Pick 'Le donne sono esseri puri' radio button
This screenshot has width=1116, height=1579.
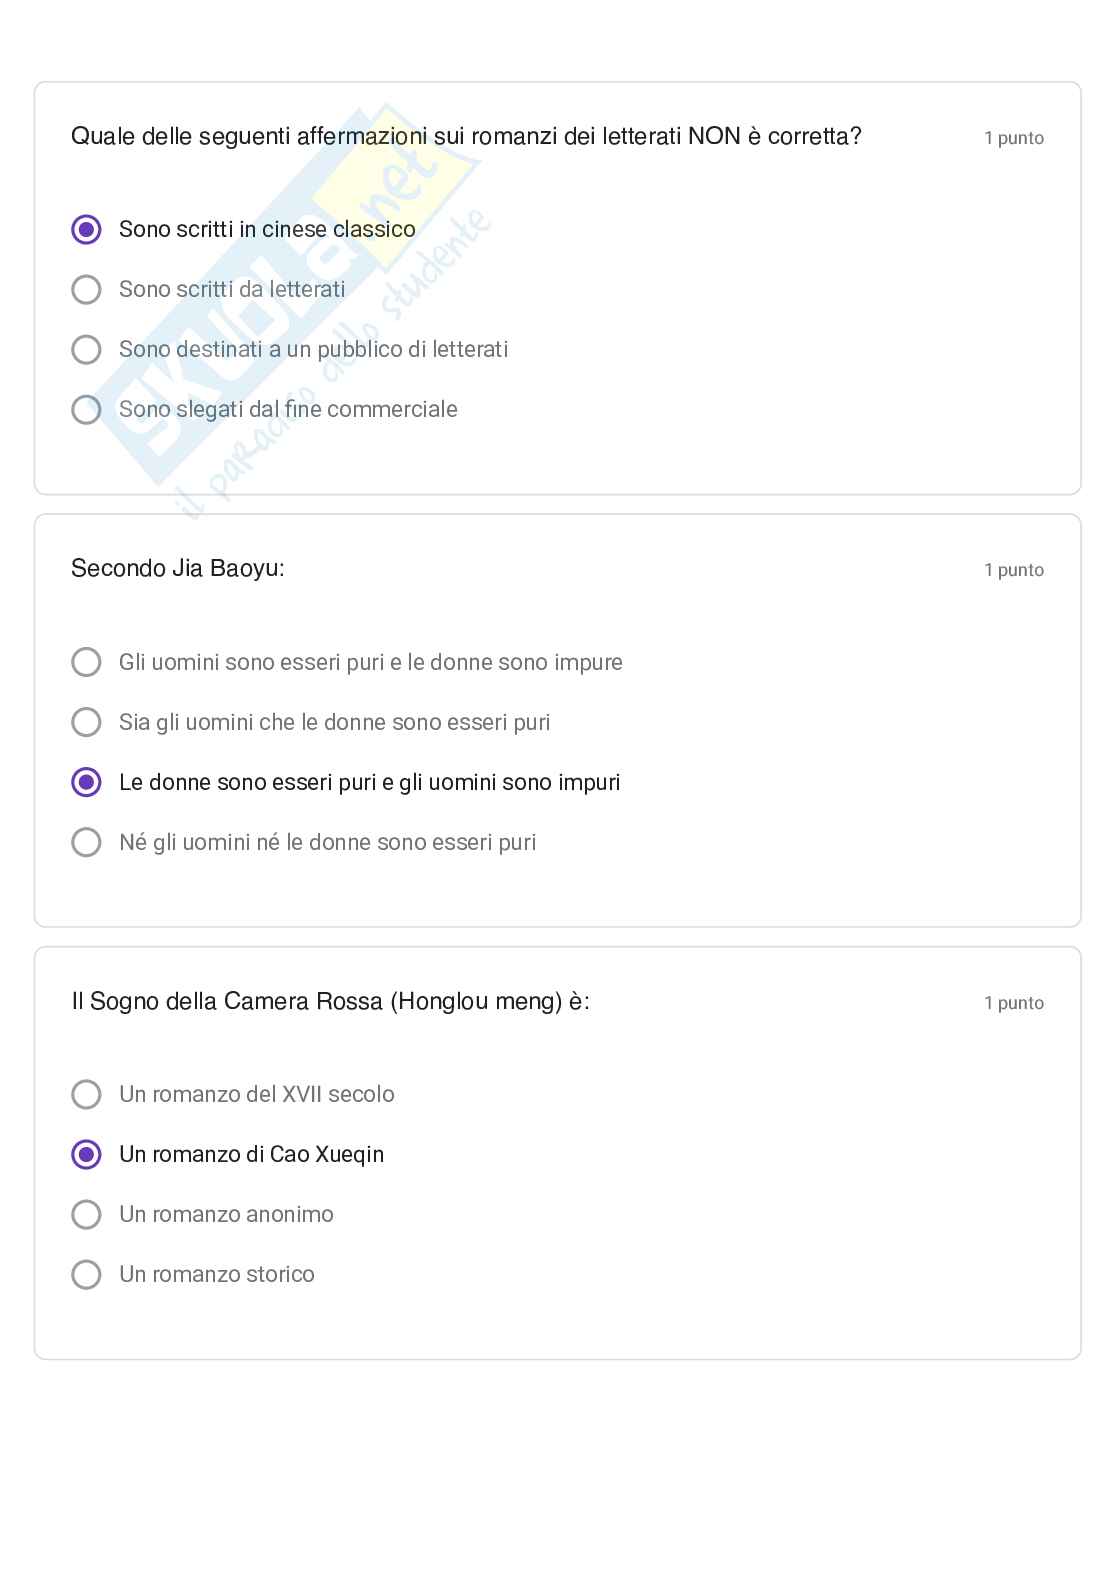pyautogui.click(x=87, y=782)
